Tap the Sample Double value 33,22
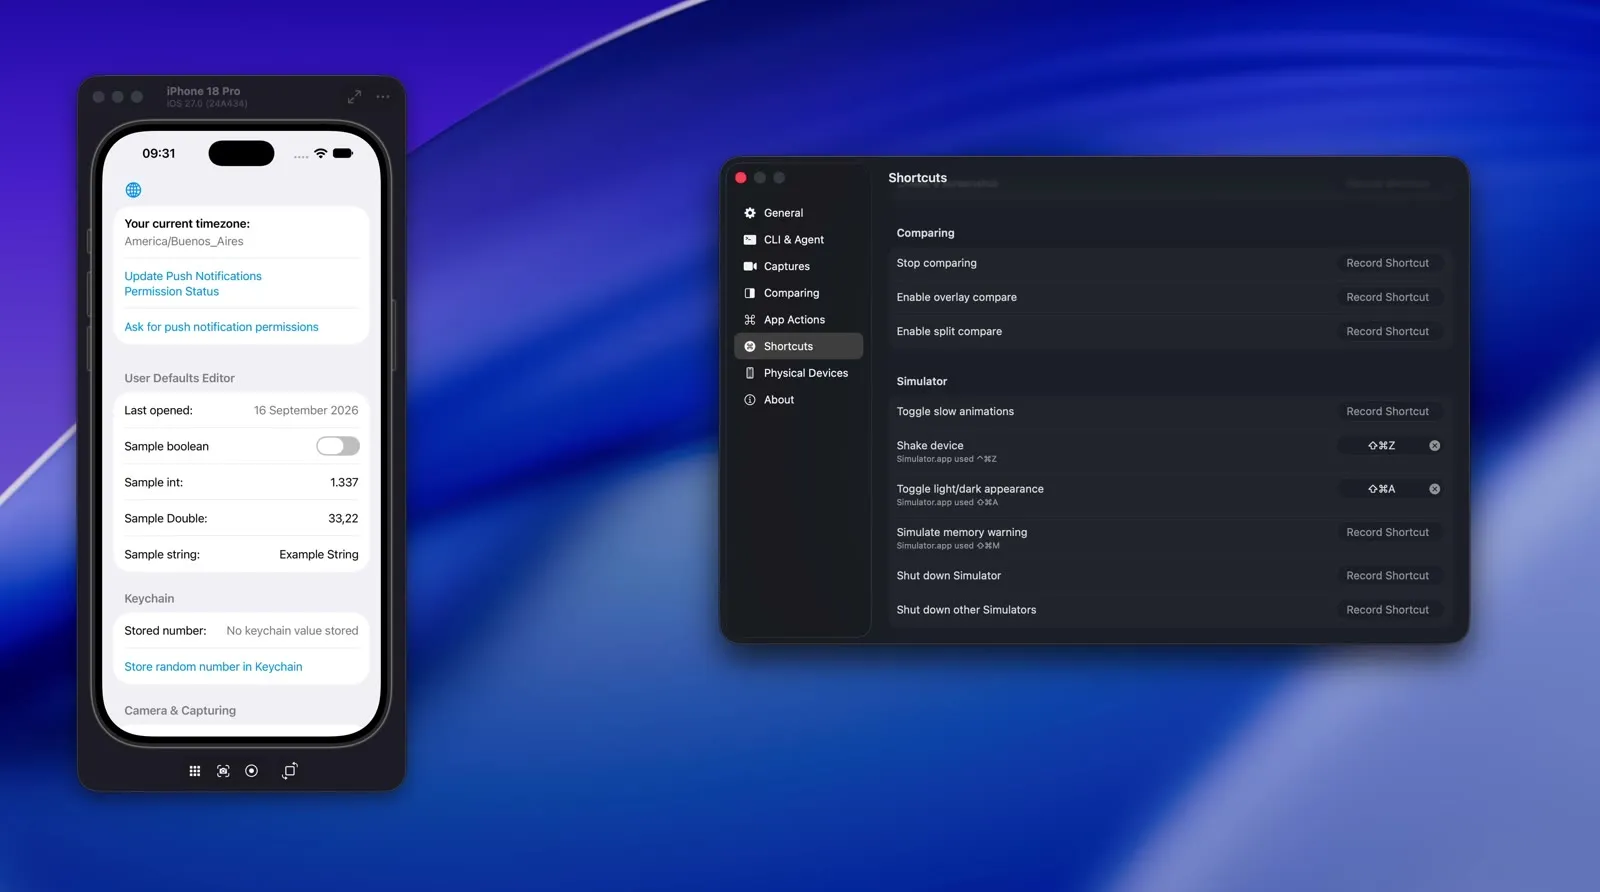The image size is (1600, 892). (x=343, y=518)
